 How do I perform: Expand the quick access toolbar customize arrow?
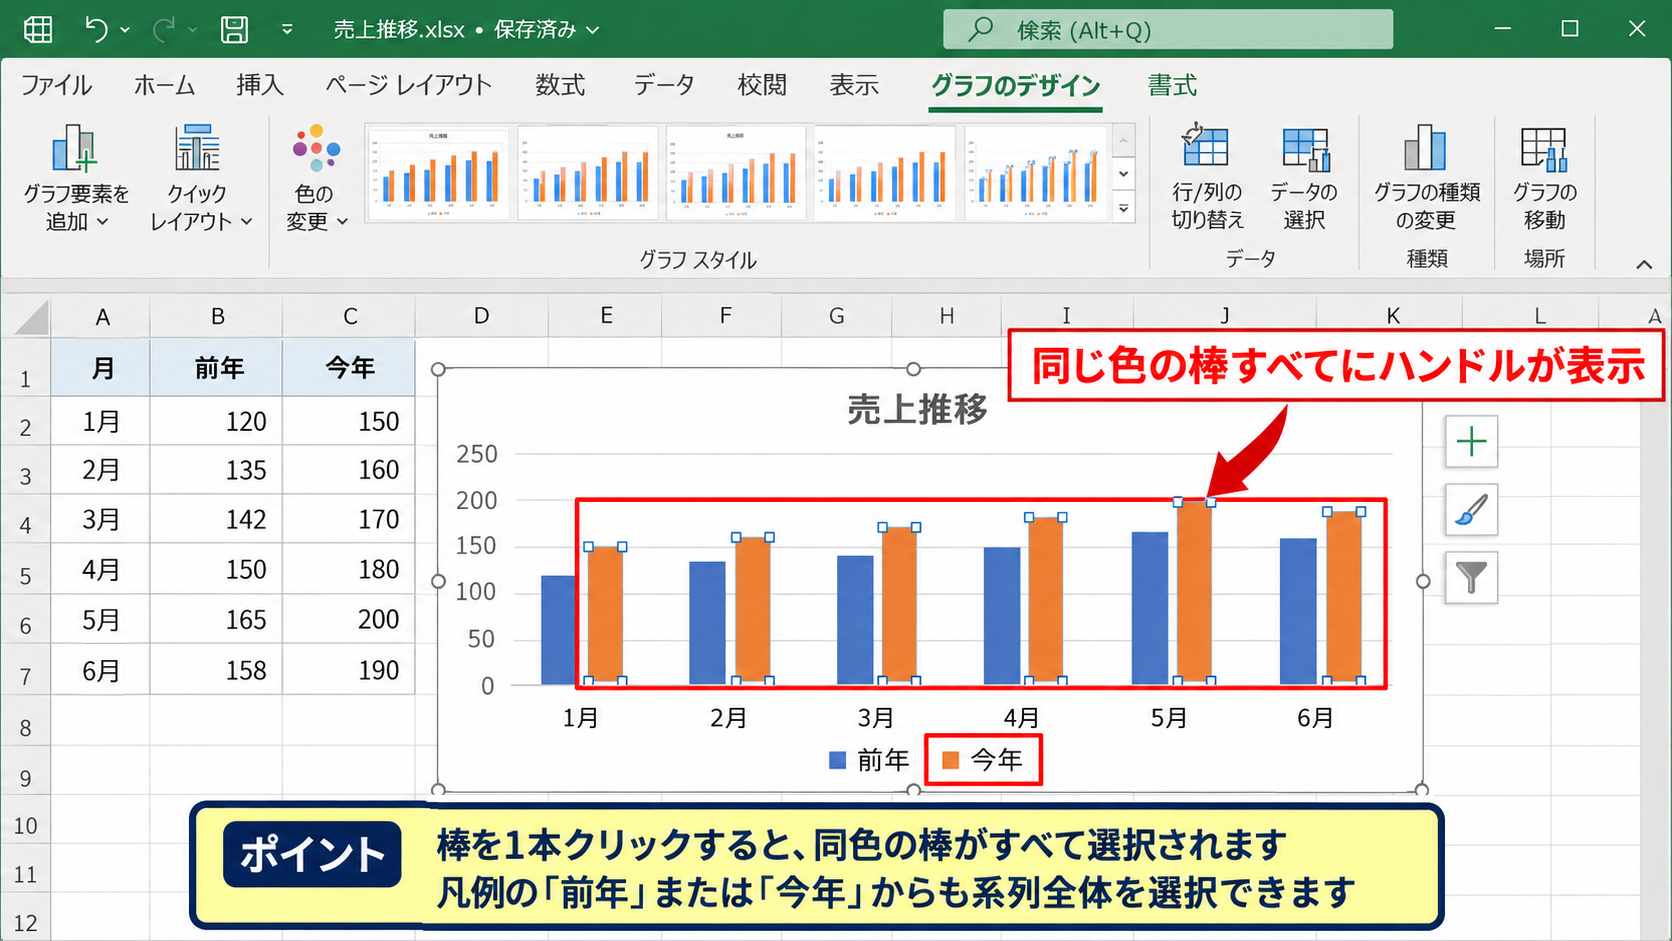pyautogui.click(x=287, y=30)
